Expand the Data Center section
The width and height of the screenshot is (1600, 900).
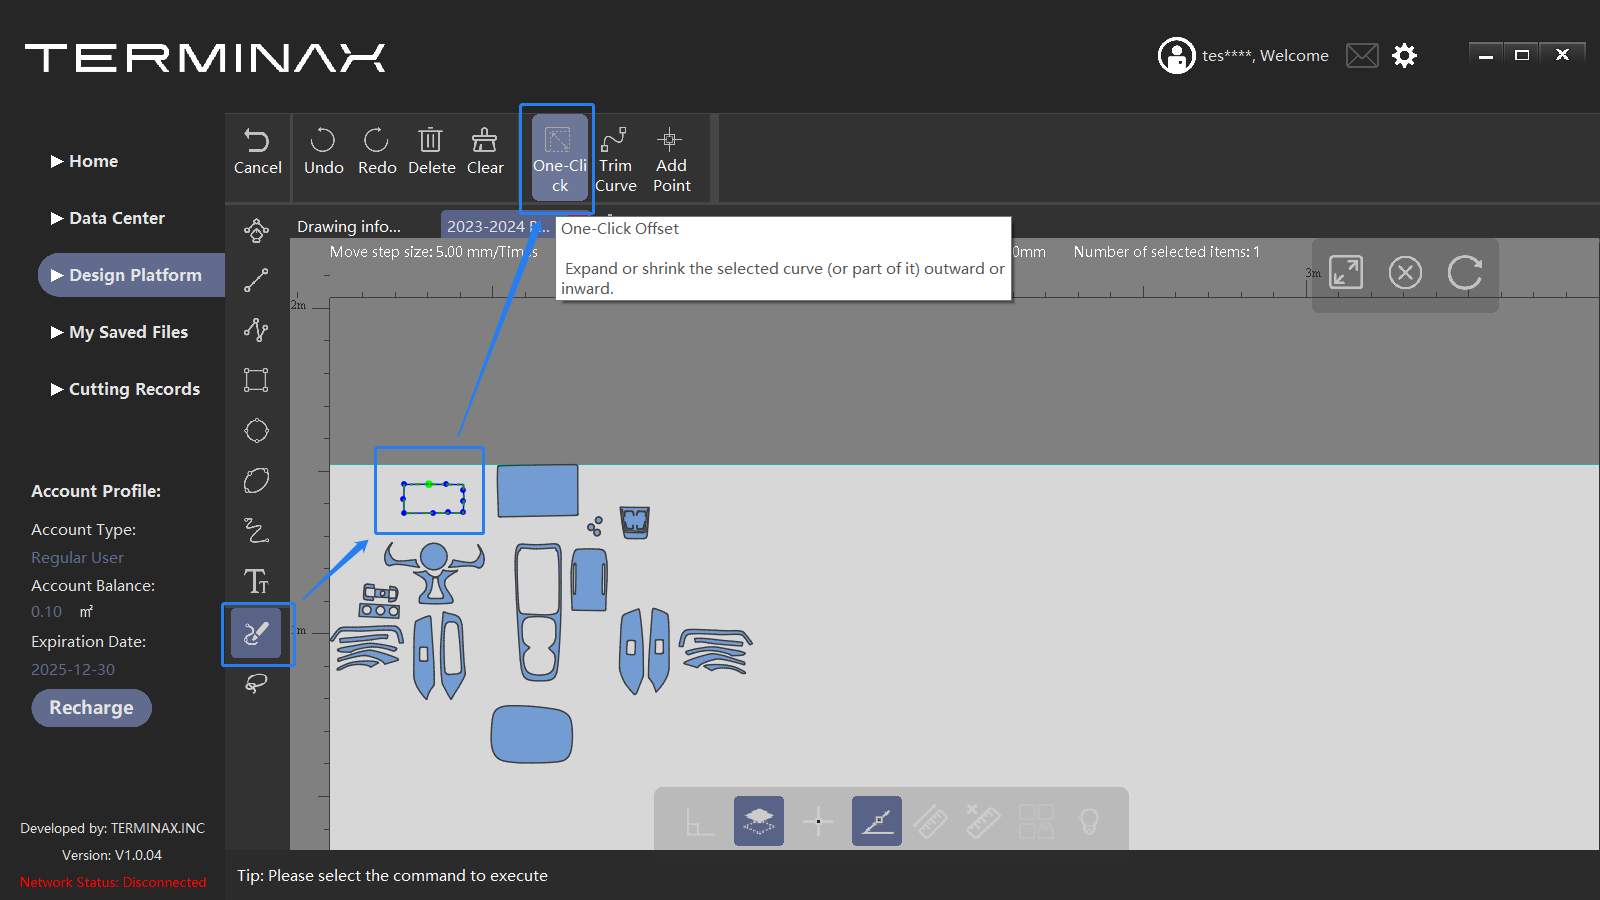coord(116,218)
